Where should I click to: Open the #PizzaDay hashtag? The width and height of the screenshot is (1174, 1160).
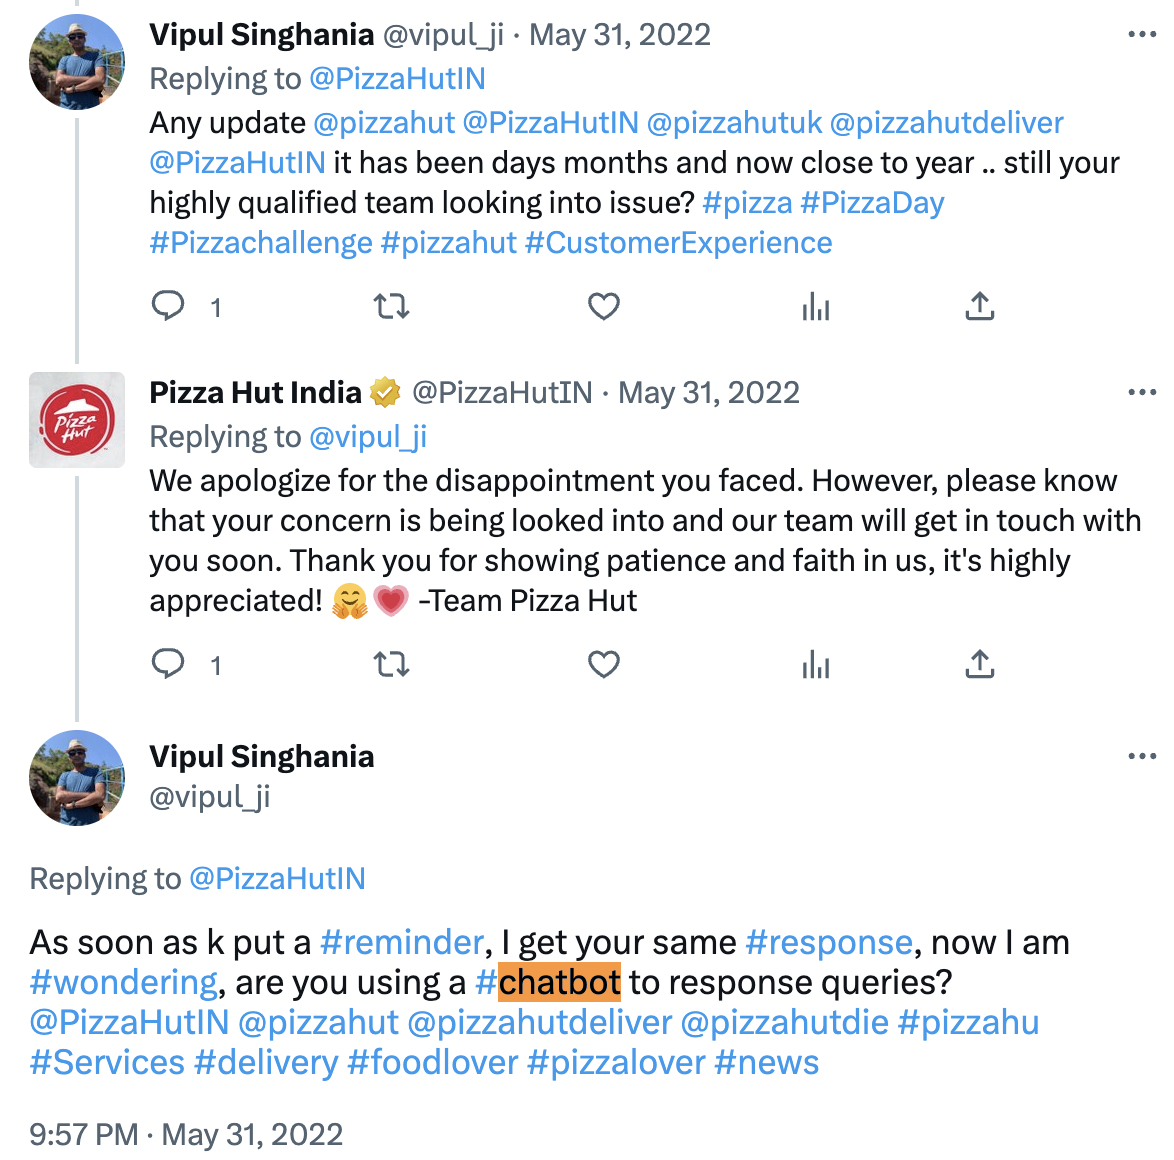[x=872, y=203]
